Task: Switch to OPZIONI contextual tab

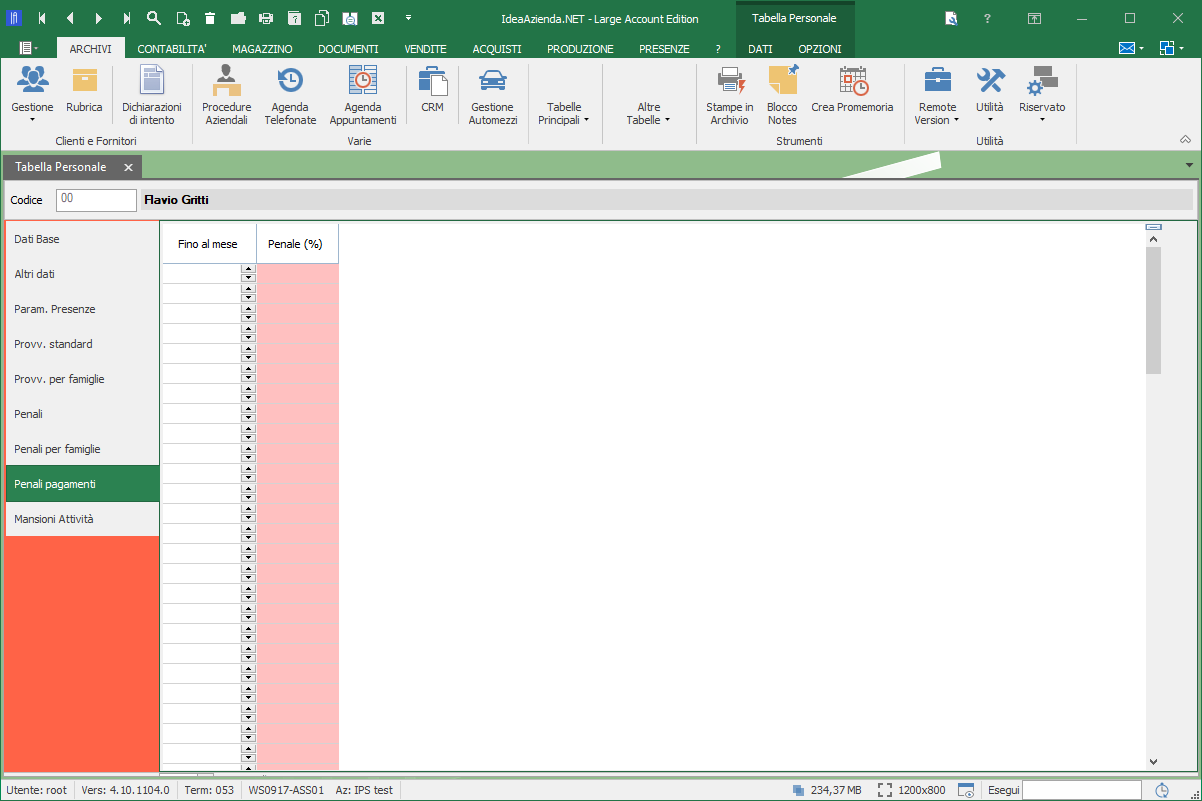Action: 820,49
